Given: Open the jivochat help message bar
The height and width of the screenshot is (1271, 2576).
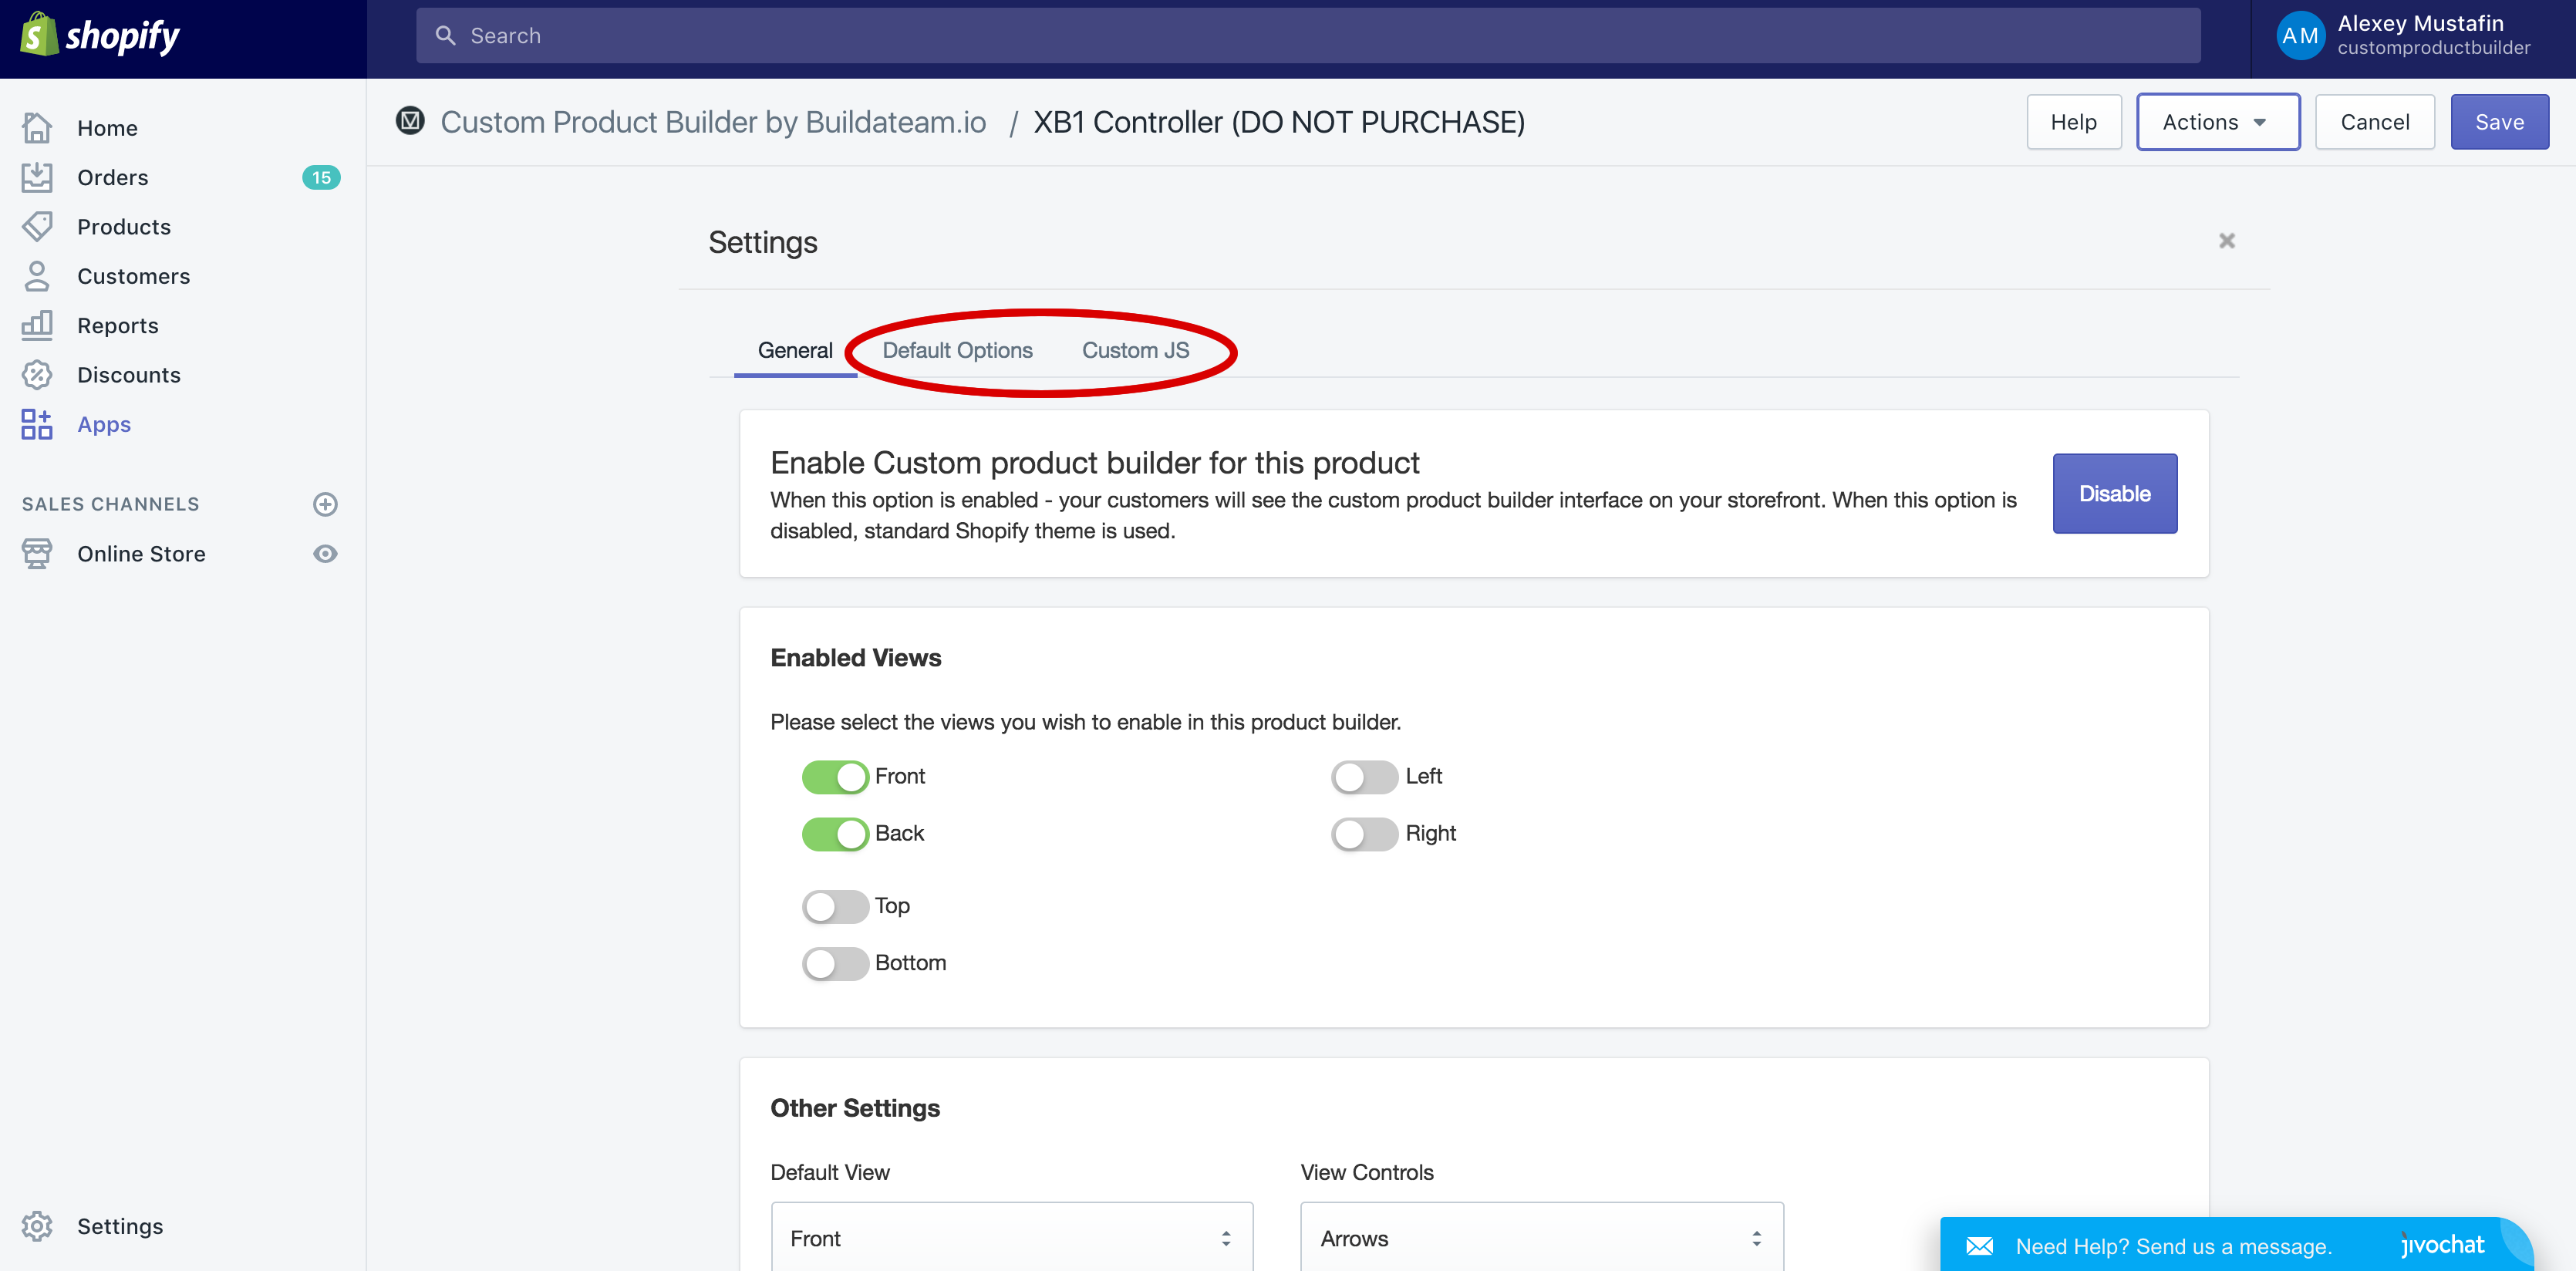Looking at the screenshot, I should coord(2236,1245).
